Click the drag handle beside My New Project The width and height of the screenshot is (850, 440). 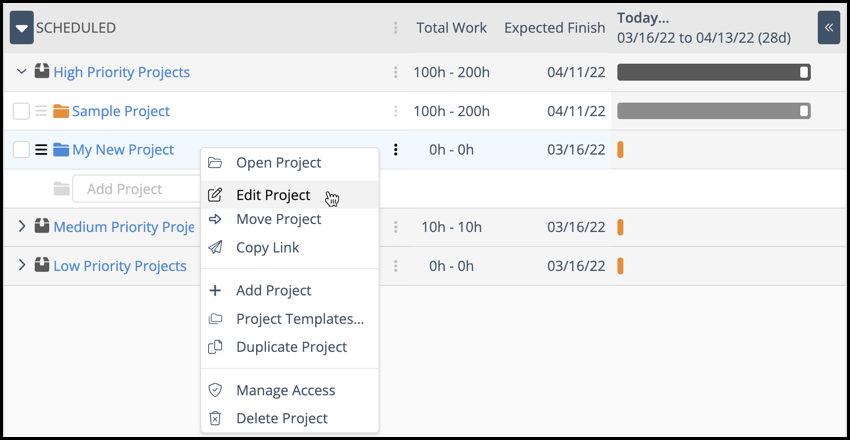tap(41, 150)
